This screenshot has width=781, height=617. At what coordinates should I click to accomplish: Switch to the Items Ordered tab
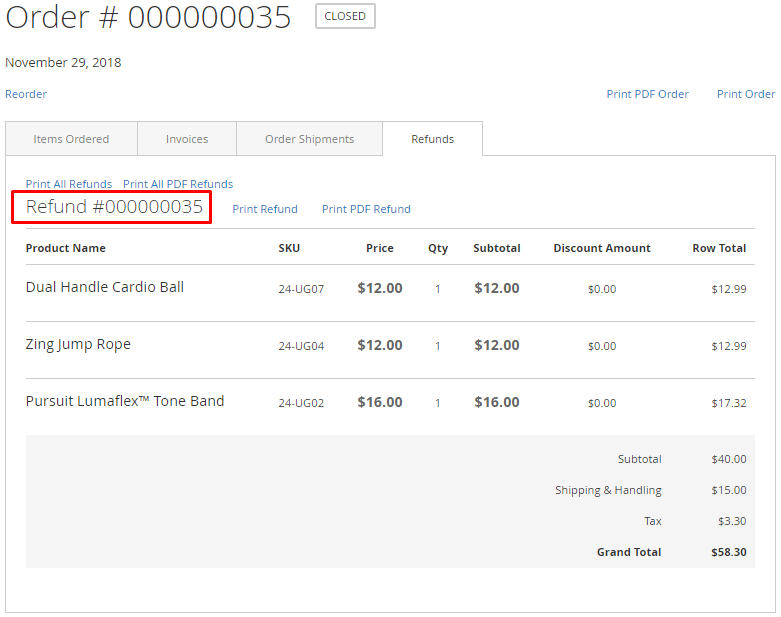pos(71,139)
